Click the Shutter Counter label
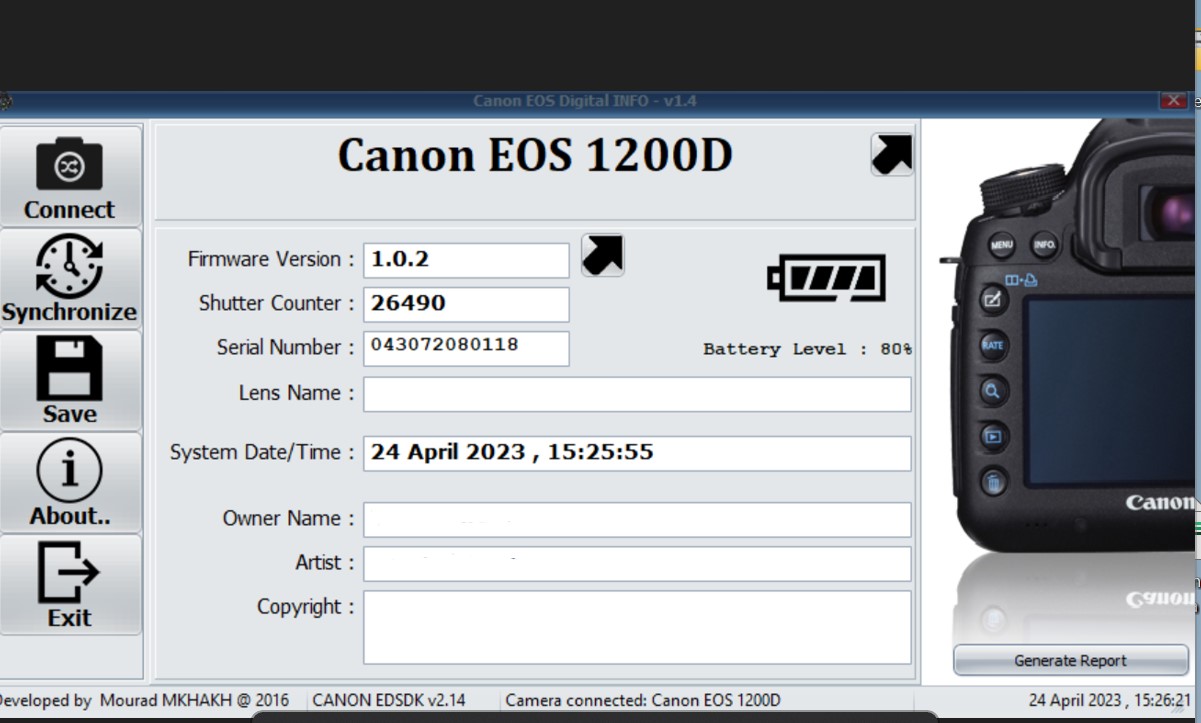The height and width of the screenshot is (723, 1201). pos(277,303)
